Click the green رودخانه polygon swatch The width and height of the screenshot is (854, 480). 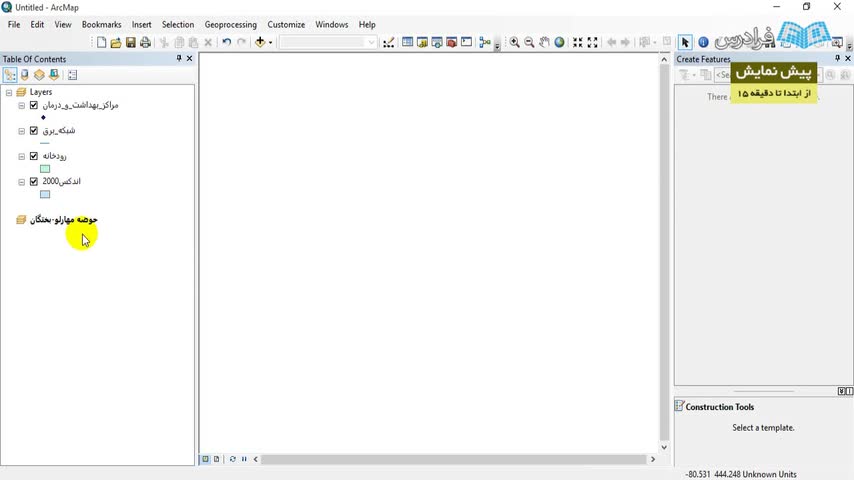[x=45, y=169]
